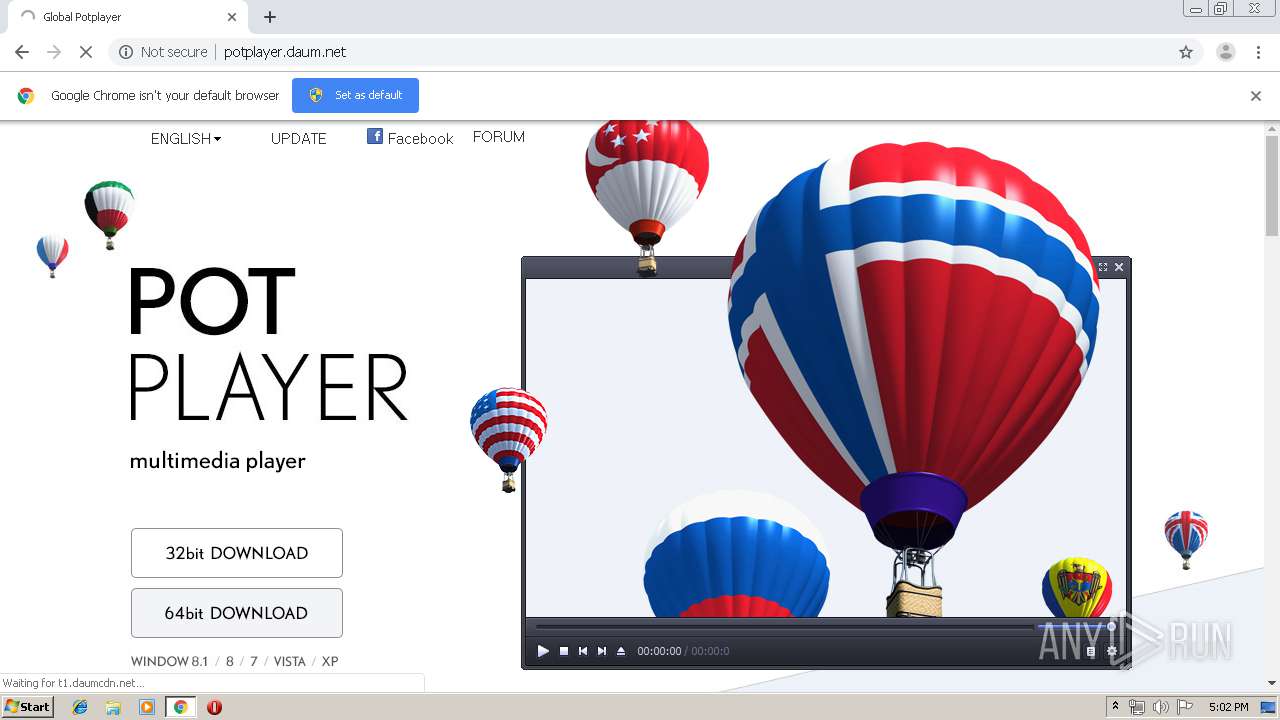This screenshot has height=720, width=1280.
Task: Click the eject/open file button in player
Action: tap(621, 651)
